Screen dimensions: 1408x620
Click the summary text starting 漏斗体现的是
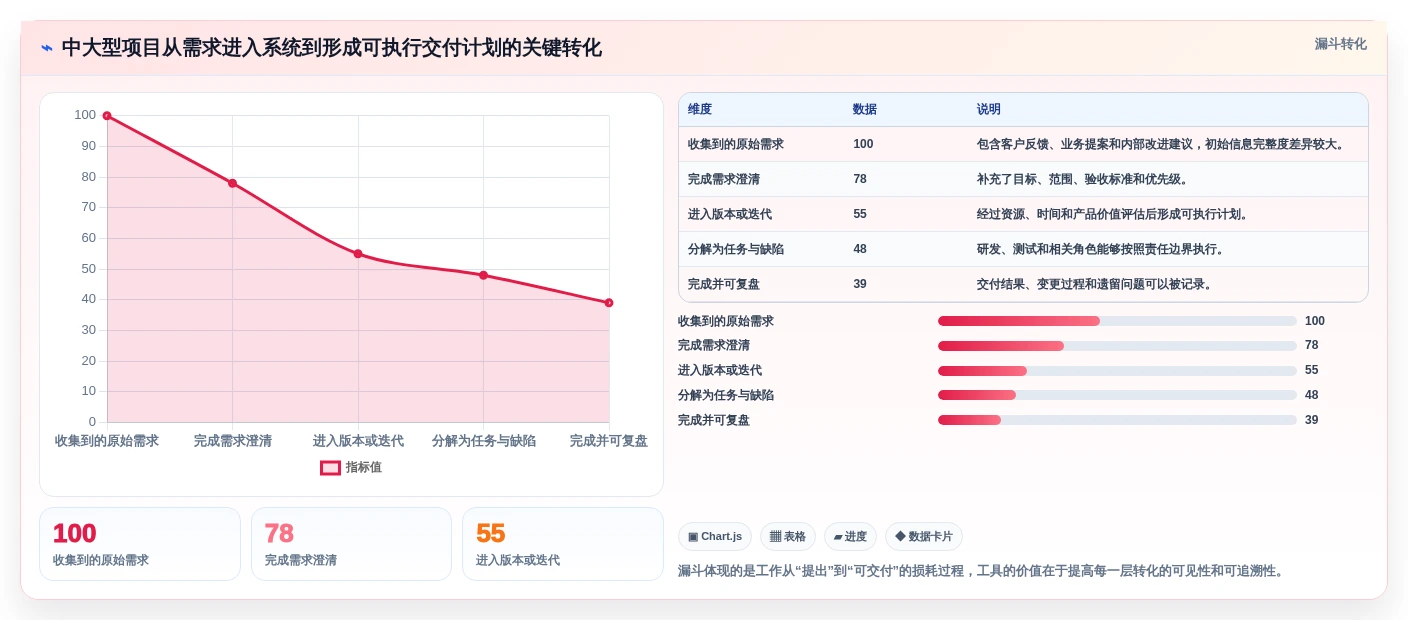[981, 571]
